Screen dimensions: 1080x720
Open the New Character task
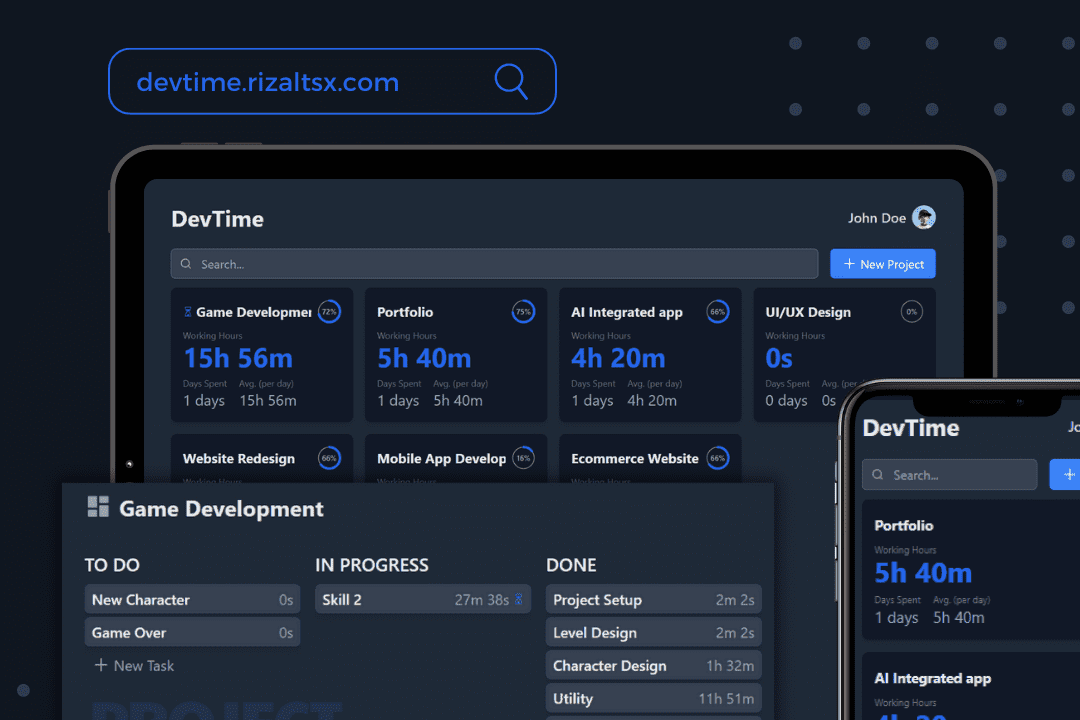click(x=192, y=599)
